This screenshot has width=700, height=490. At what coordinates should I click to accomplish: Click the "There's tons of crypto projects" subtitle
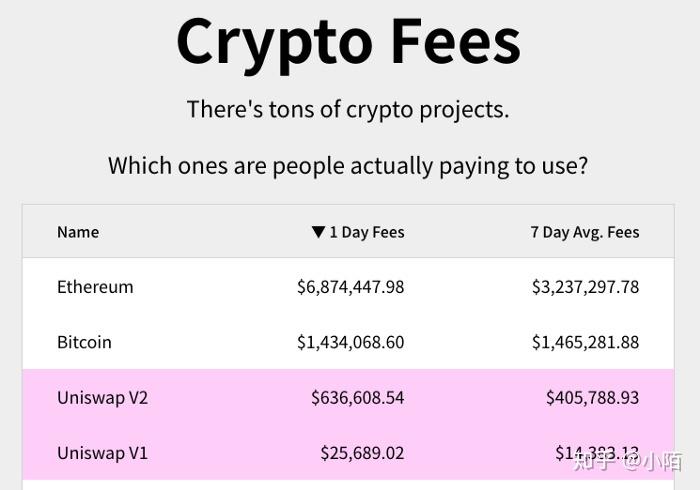pos(348,109)
